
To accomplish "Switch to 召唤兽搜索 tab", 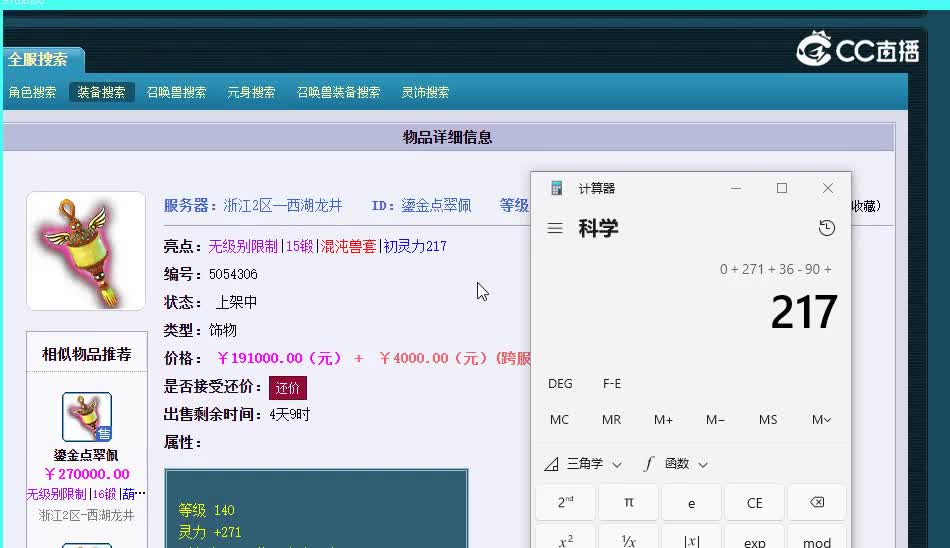I will coord(176,92).
